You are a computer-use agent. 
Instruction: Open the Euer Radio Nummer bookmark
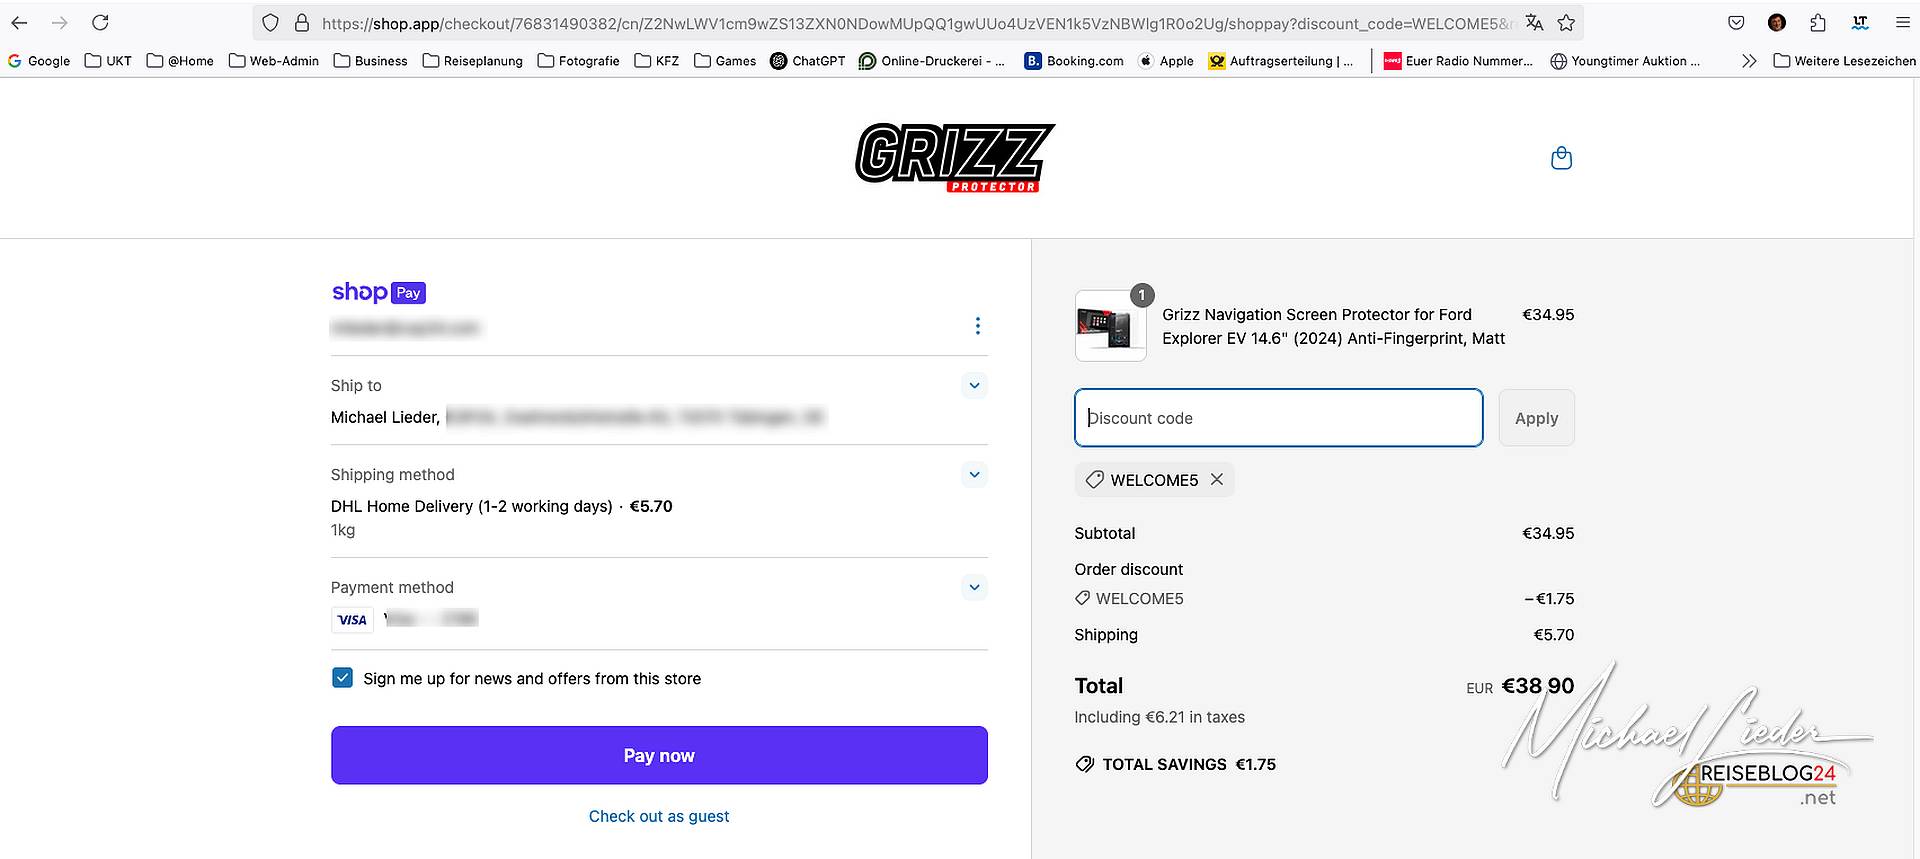[1458, 61]
